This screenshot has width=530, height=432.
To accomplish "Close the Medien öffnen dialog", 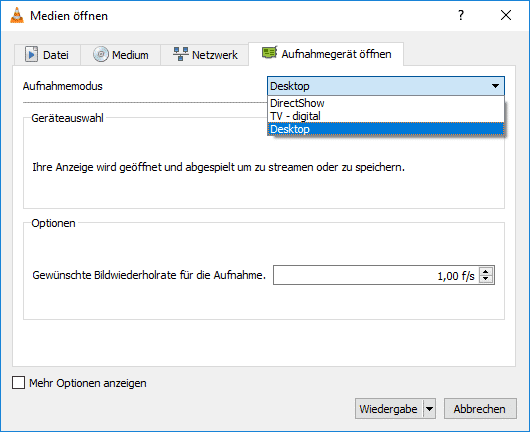I will click(x=506, y=15).
